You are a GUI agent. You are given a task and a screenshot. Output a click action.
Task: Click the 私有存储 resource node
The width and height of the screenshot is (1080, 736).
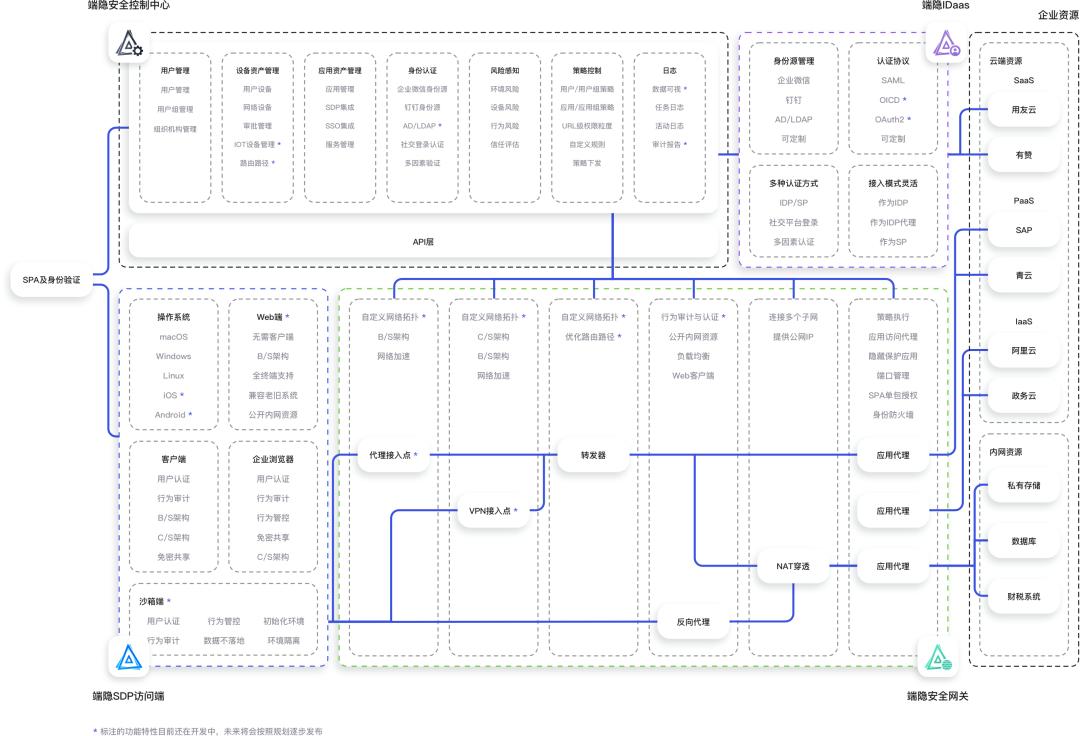point(1024,485)
